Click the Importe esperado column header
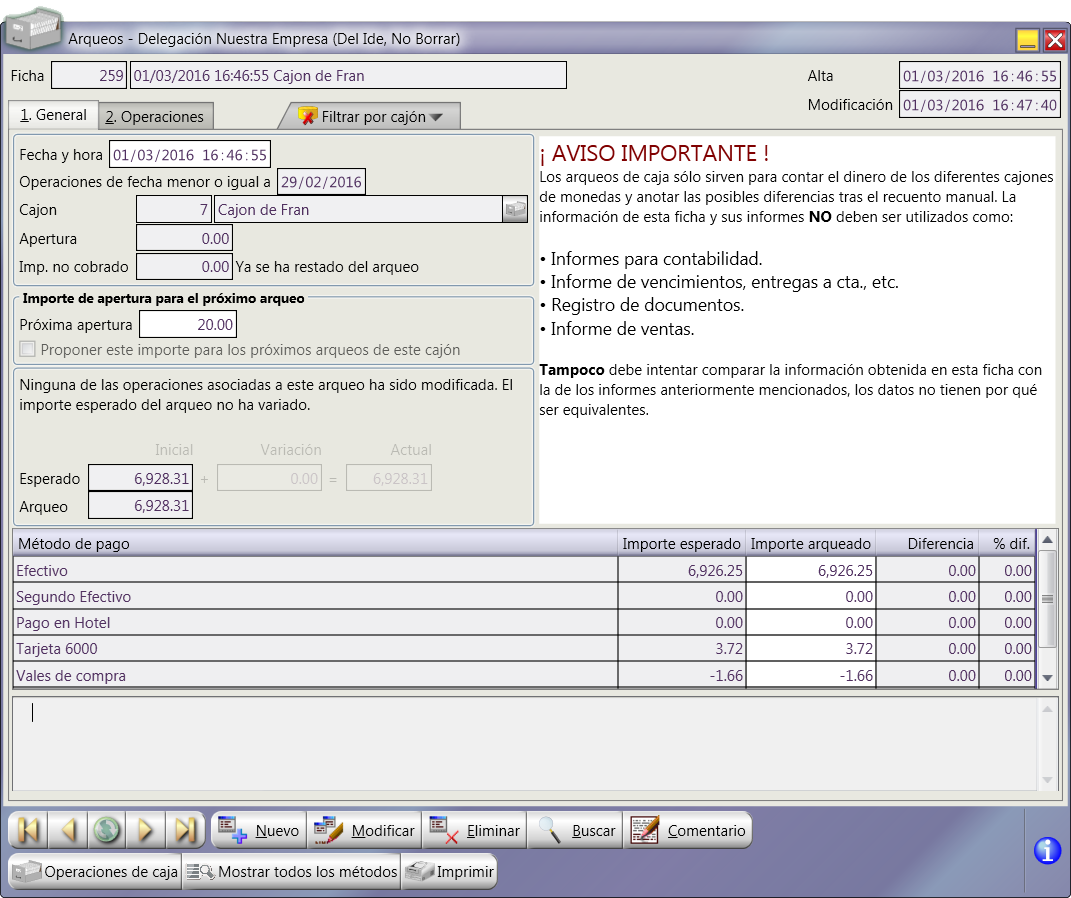This screenshot has height=898, width=1071. coord(681,544)
